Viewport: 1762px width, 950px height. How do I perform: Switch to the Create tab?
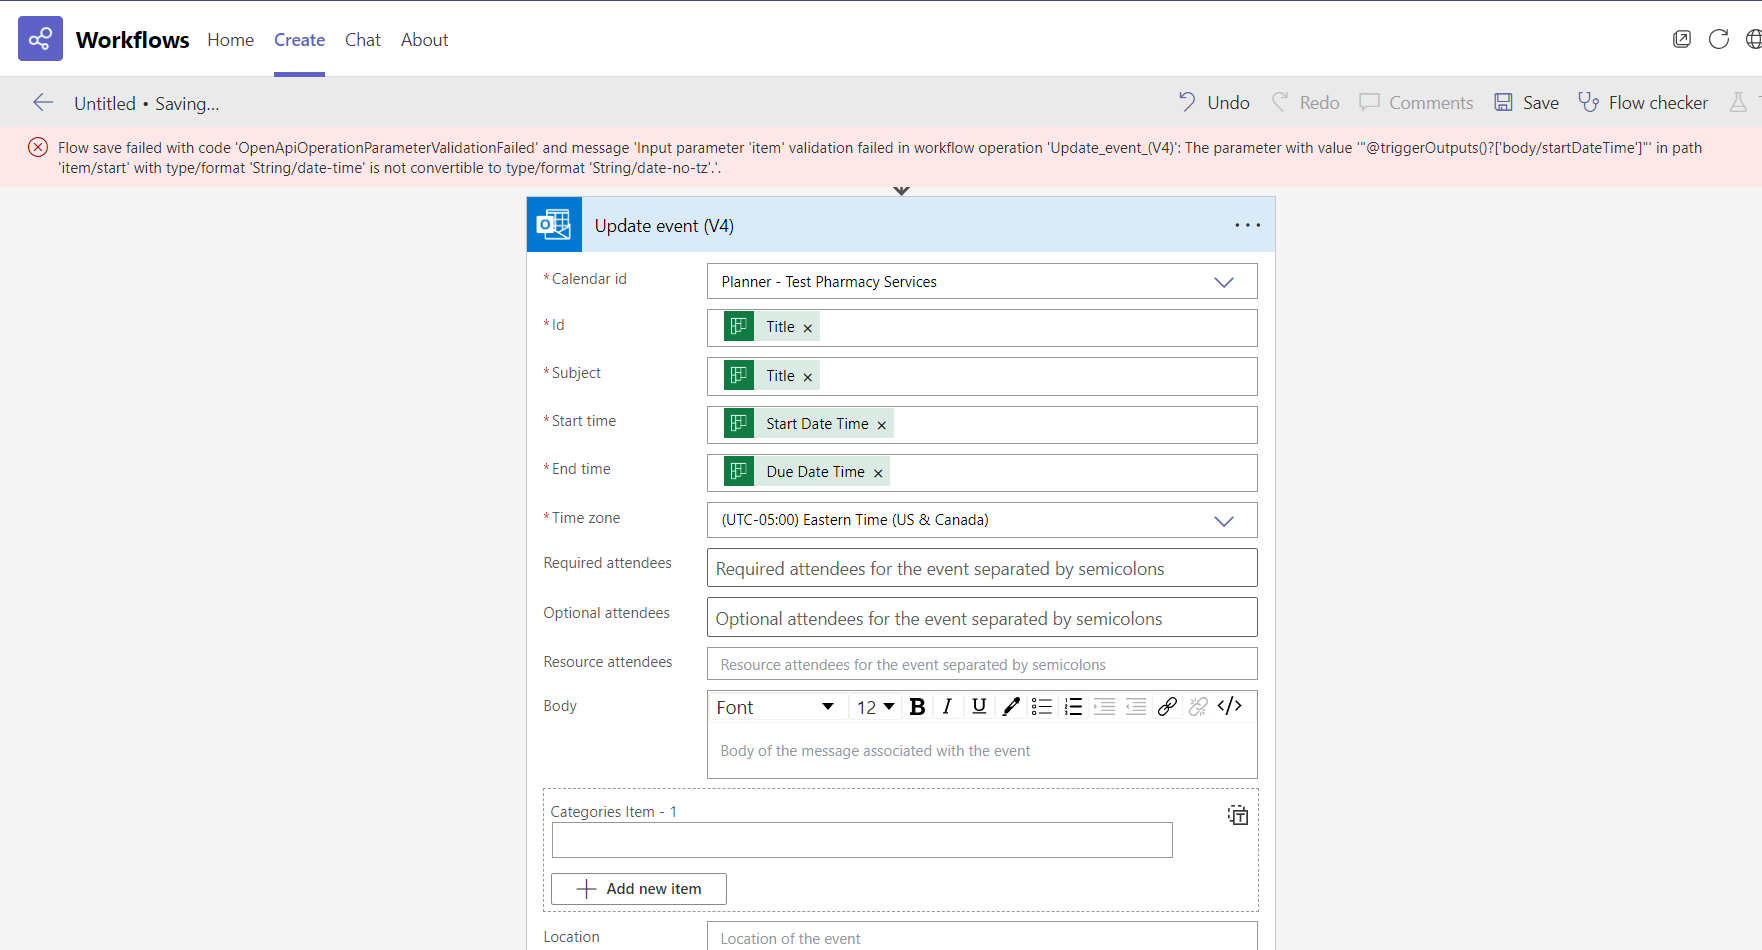[299, 40]
